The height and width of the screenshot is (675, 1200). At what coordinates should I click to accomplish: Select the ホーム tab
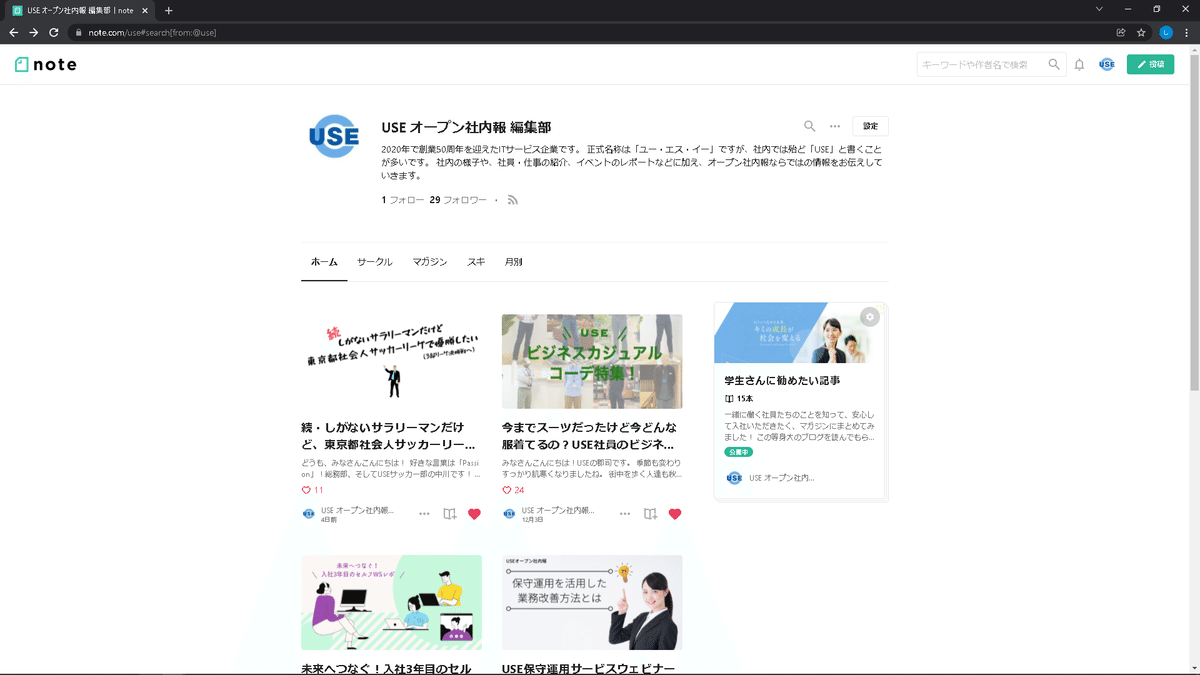point(324,262)
